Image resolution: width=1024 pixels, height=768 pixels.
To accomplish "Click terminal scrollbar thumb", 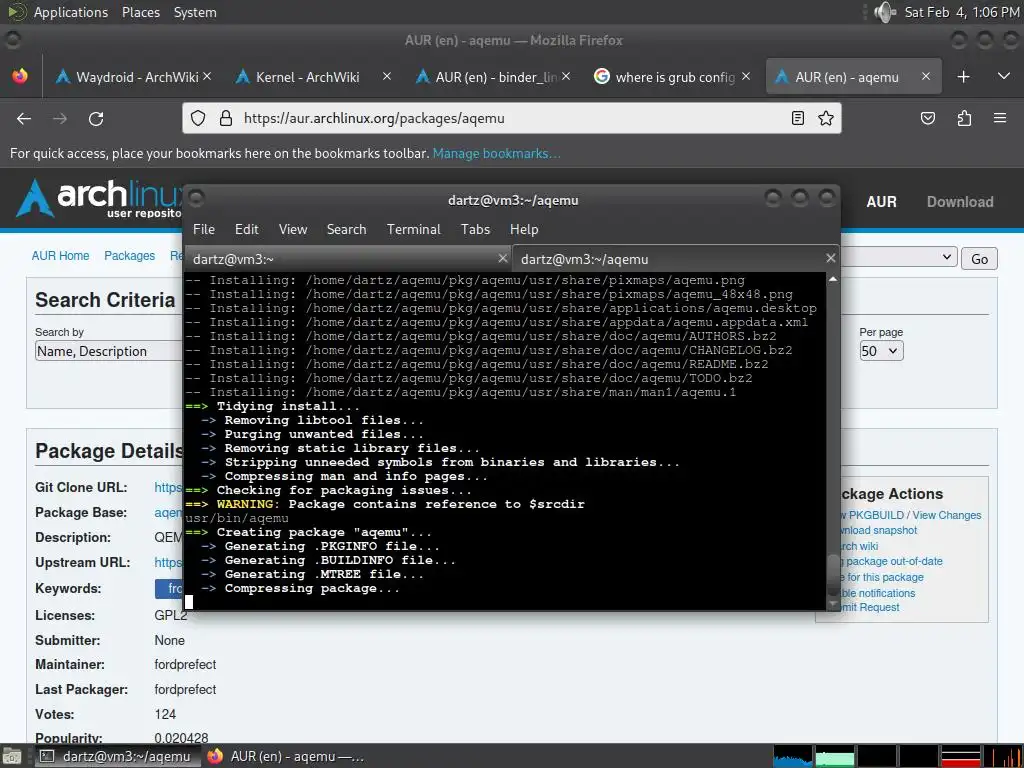I will (833, 573).
